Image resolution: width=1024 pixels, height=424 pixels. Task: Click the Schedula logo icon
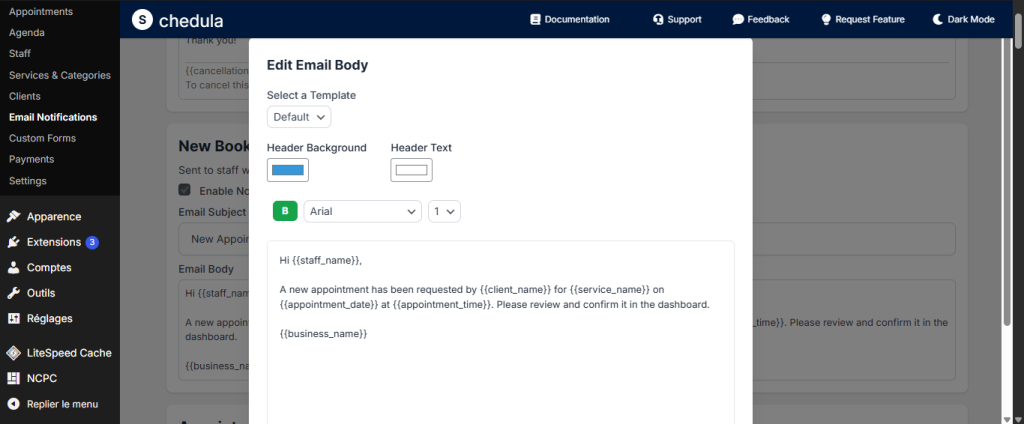point(143,19)
